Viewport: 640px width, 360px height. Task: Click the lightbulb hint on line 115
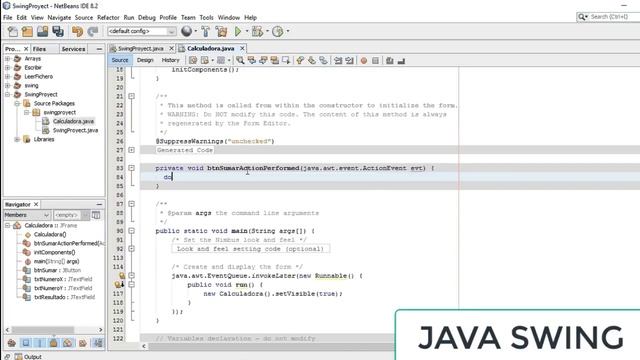coord(122,276)
